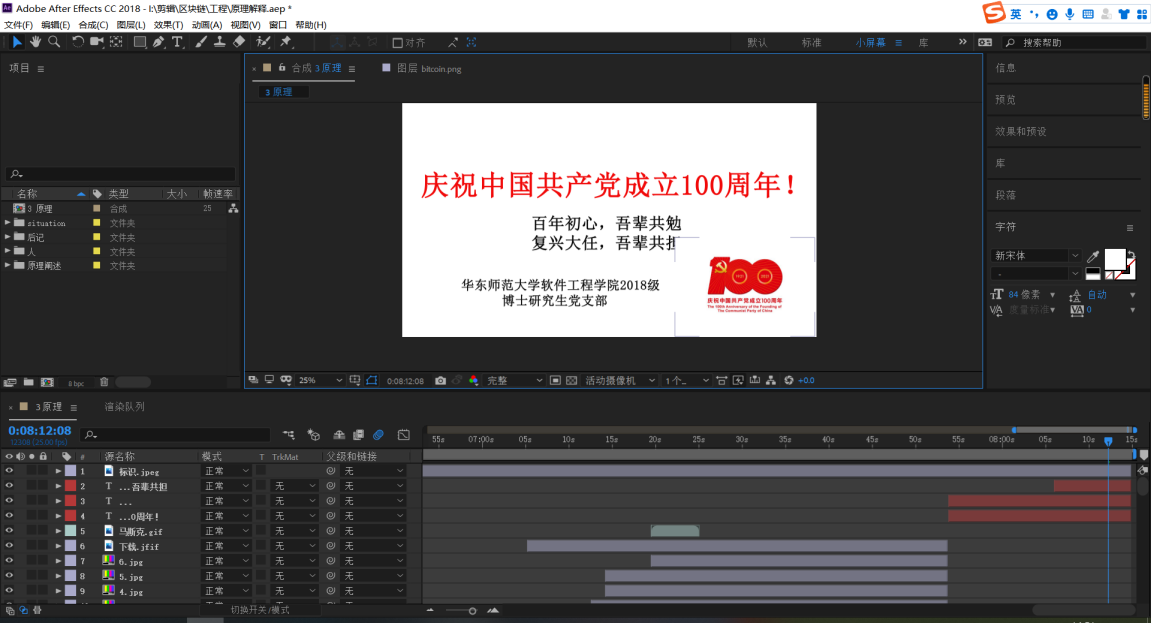The image size is (1151, 623).
Task: Select the Horizontal Type tool
Action: tap(177, 42)
